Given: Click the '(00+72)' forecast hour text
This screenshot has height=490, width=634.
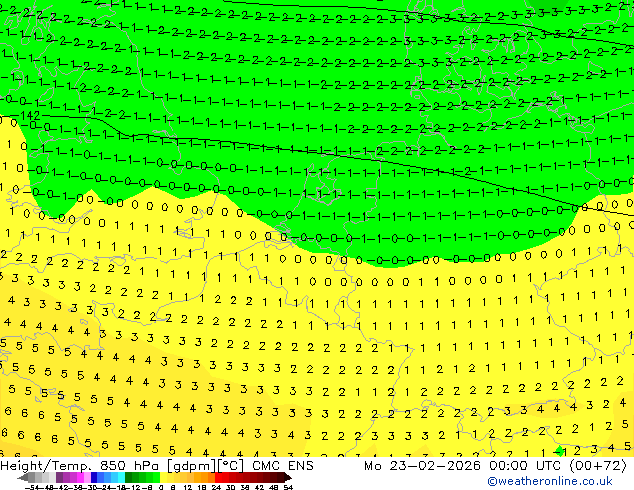Looking at the screenshot, I should click(598, 466).
